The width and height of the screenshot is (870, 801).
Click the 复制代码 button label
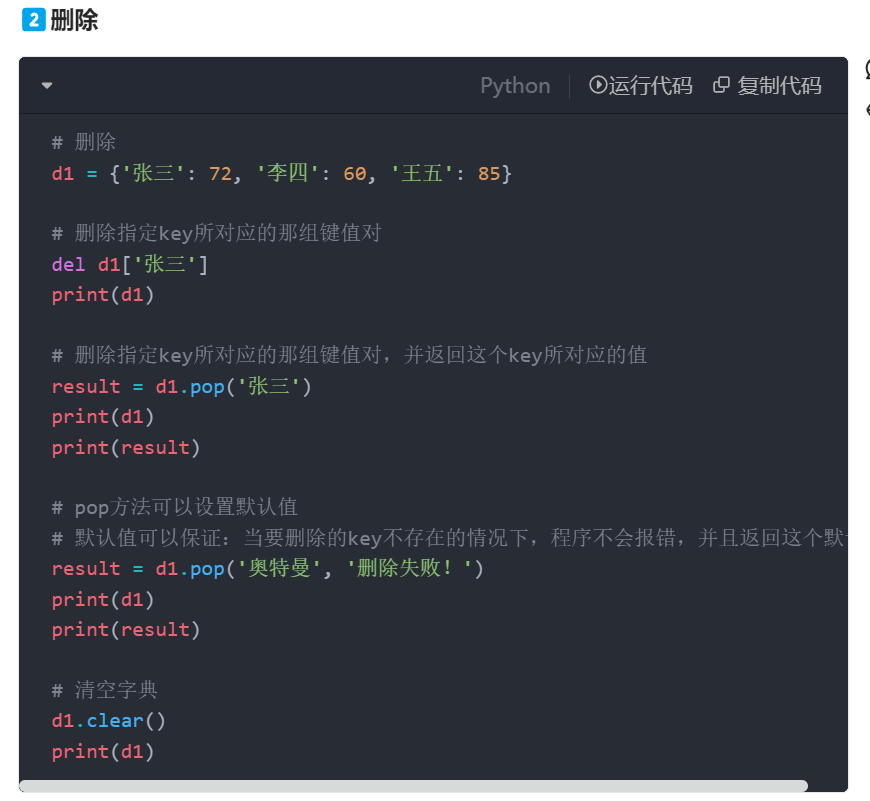pos(779,85)
